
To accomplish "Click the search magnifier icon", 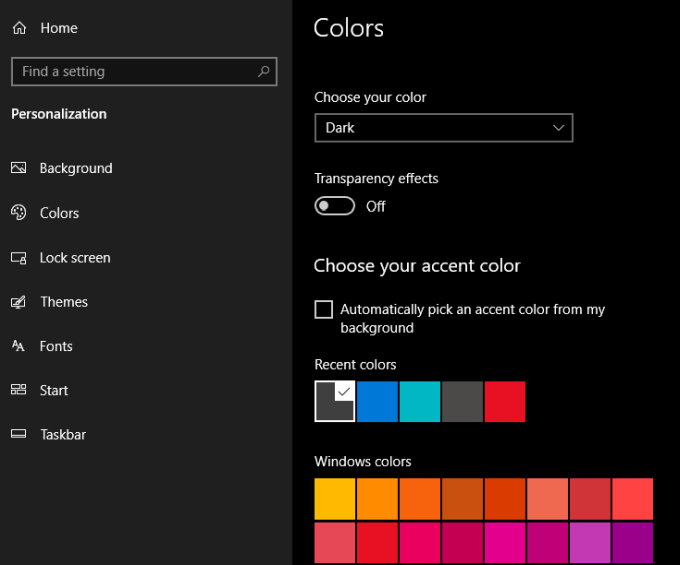I will (x=264, y=72).
